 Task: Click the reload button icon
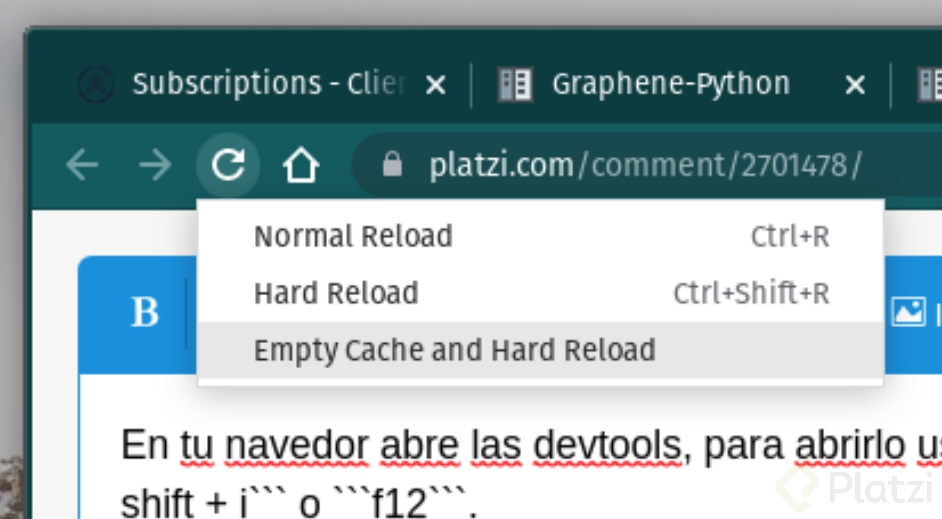[228, 165]
